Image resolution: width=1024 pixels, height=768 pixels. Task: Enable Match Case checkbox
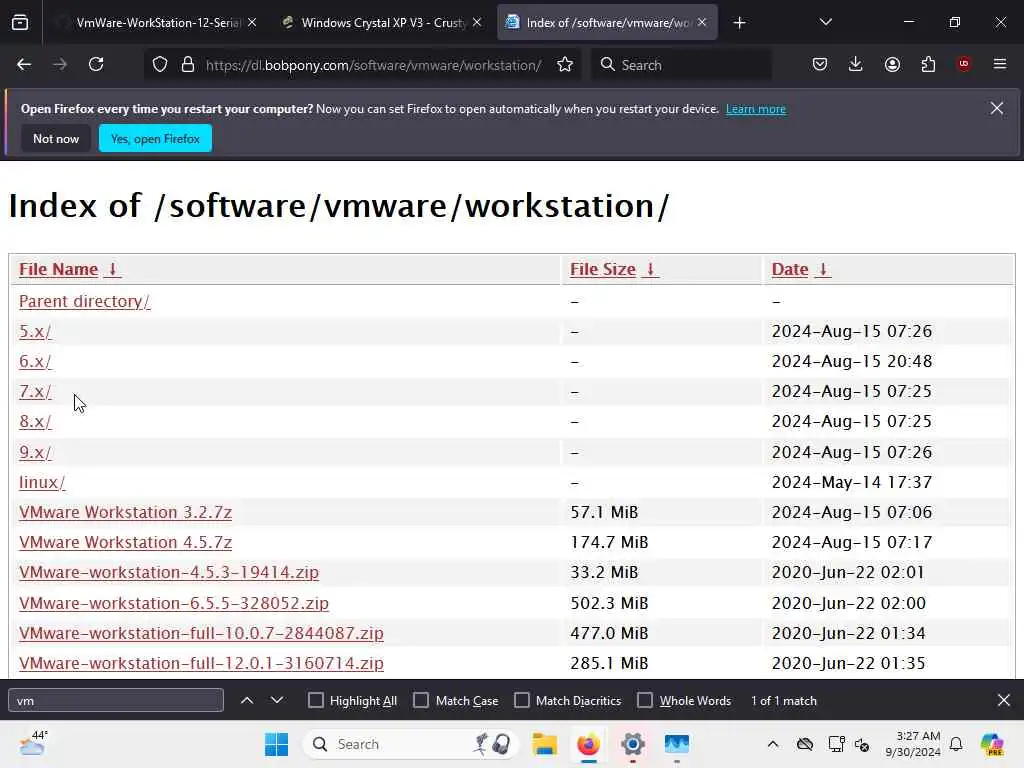point(421,700)
